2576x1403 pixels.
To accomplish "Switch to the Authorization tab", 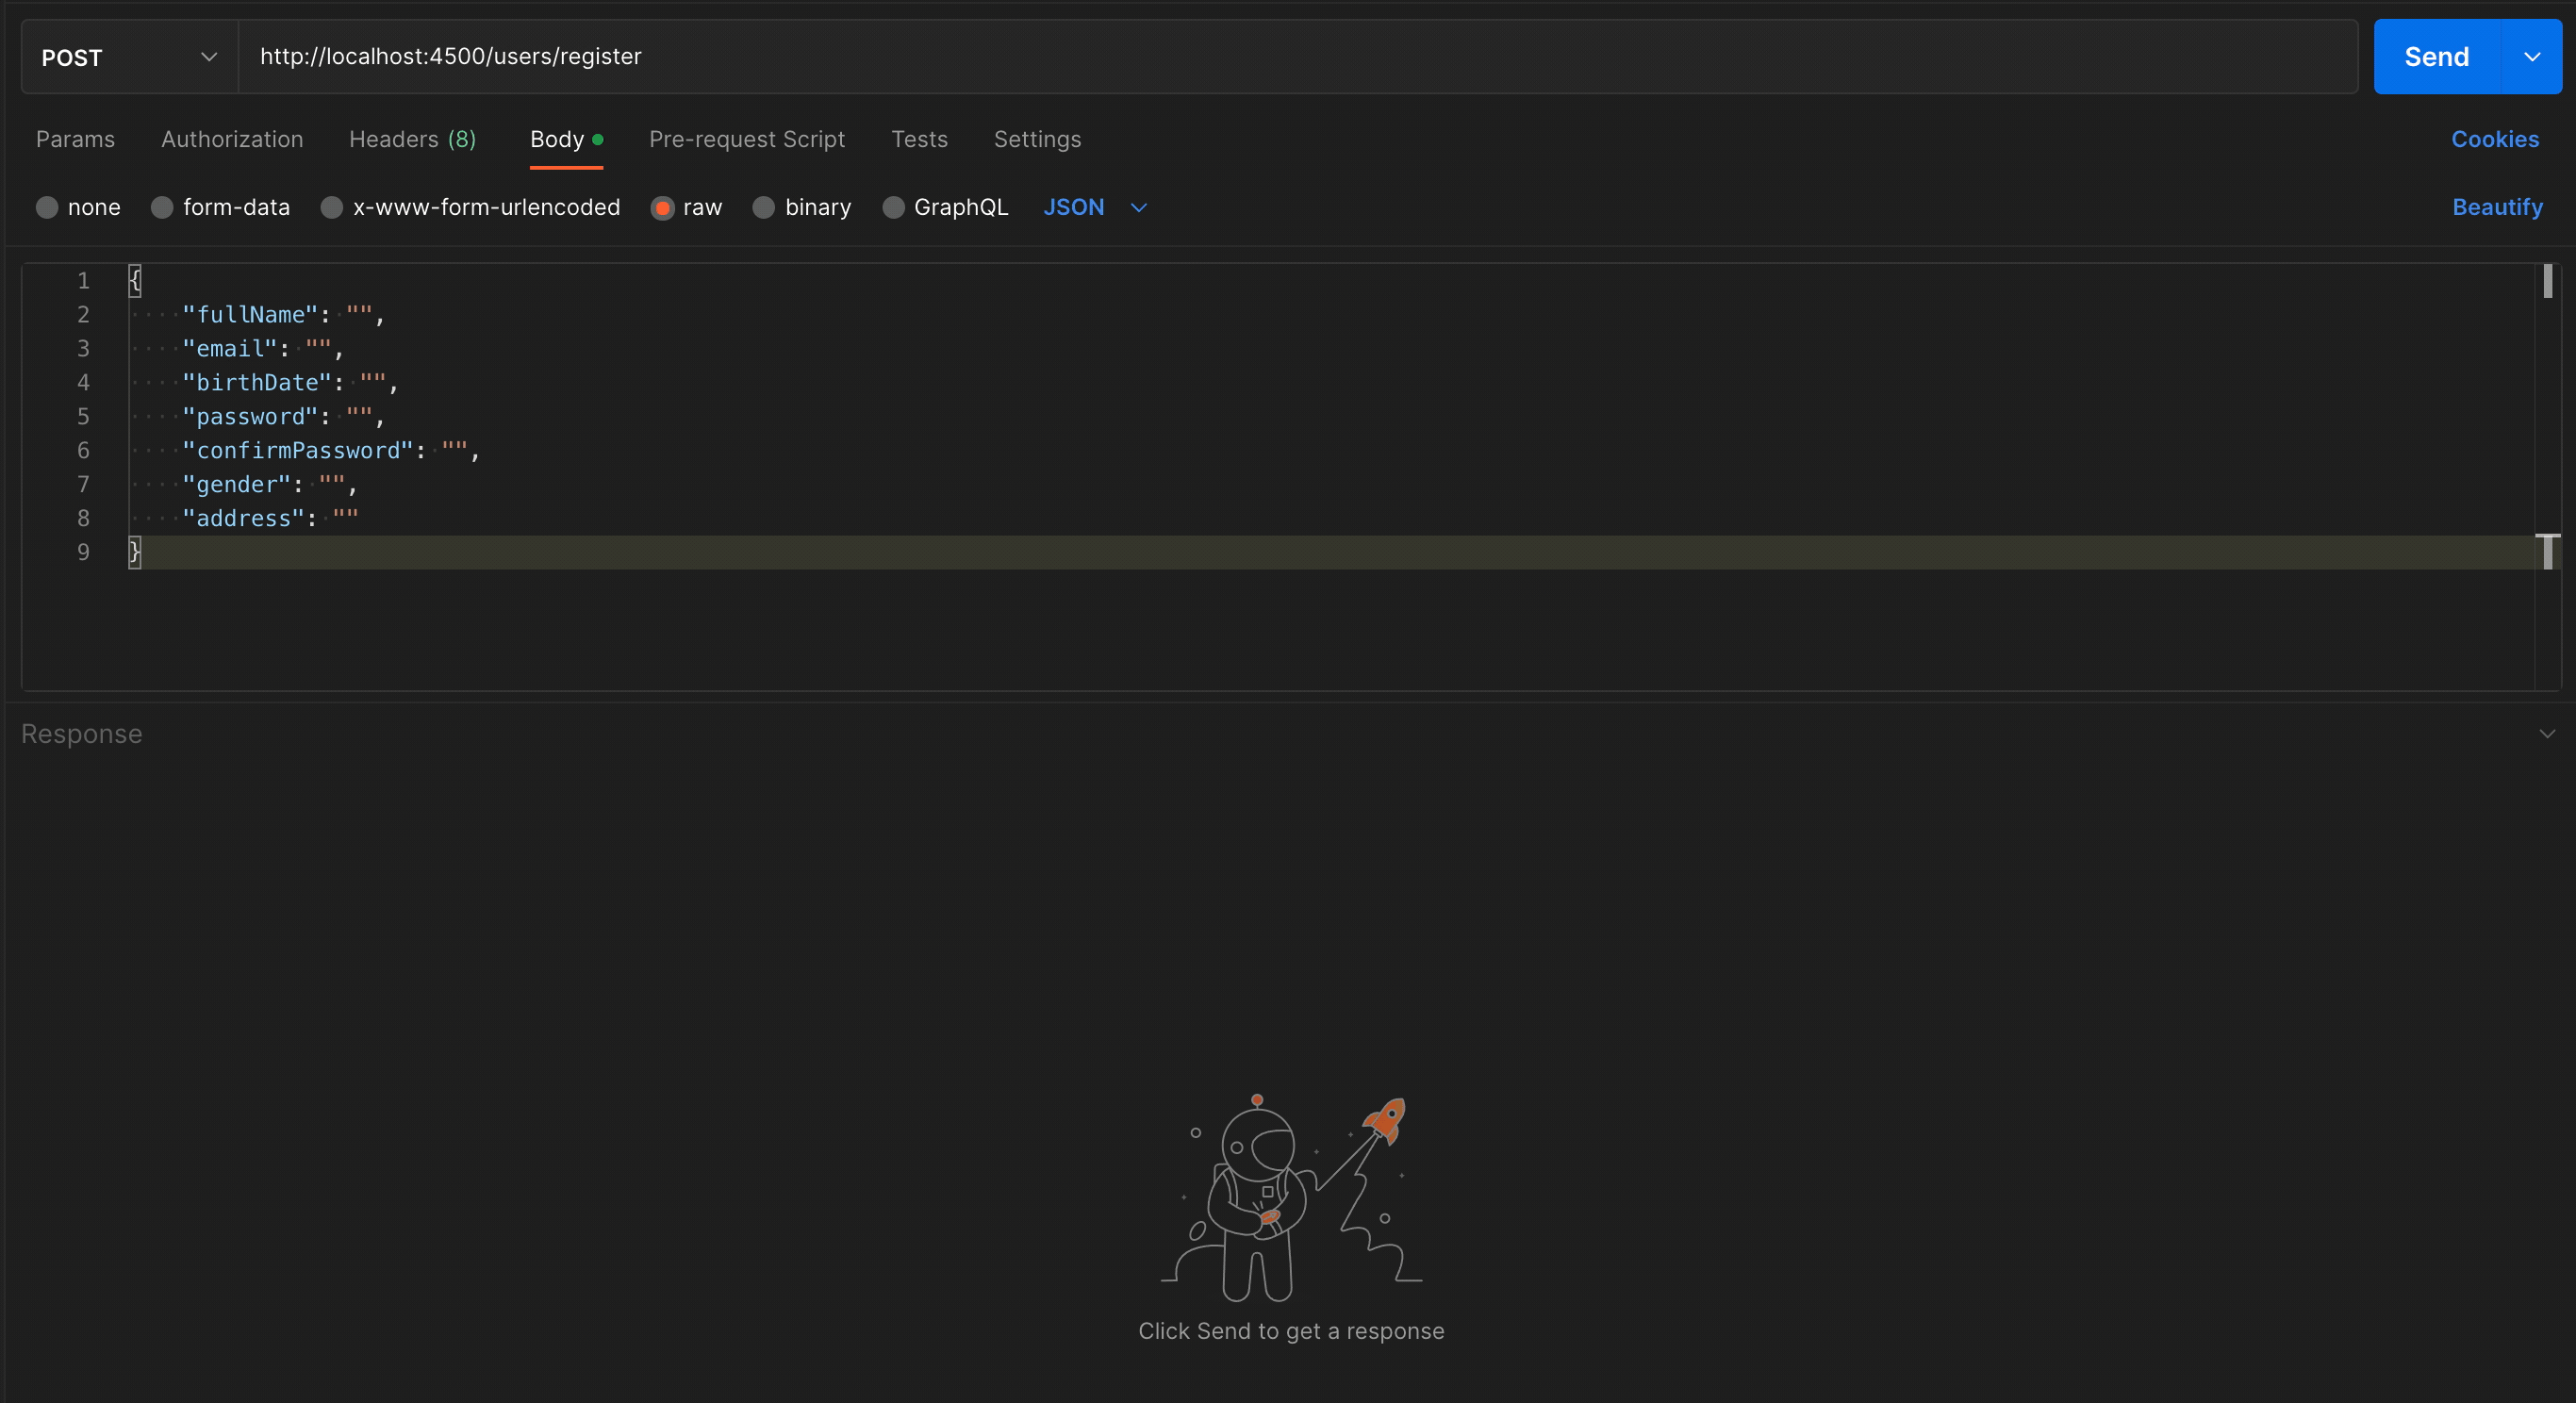I will [x=232, y=139].
